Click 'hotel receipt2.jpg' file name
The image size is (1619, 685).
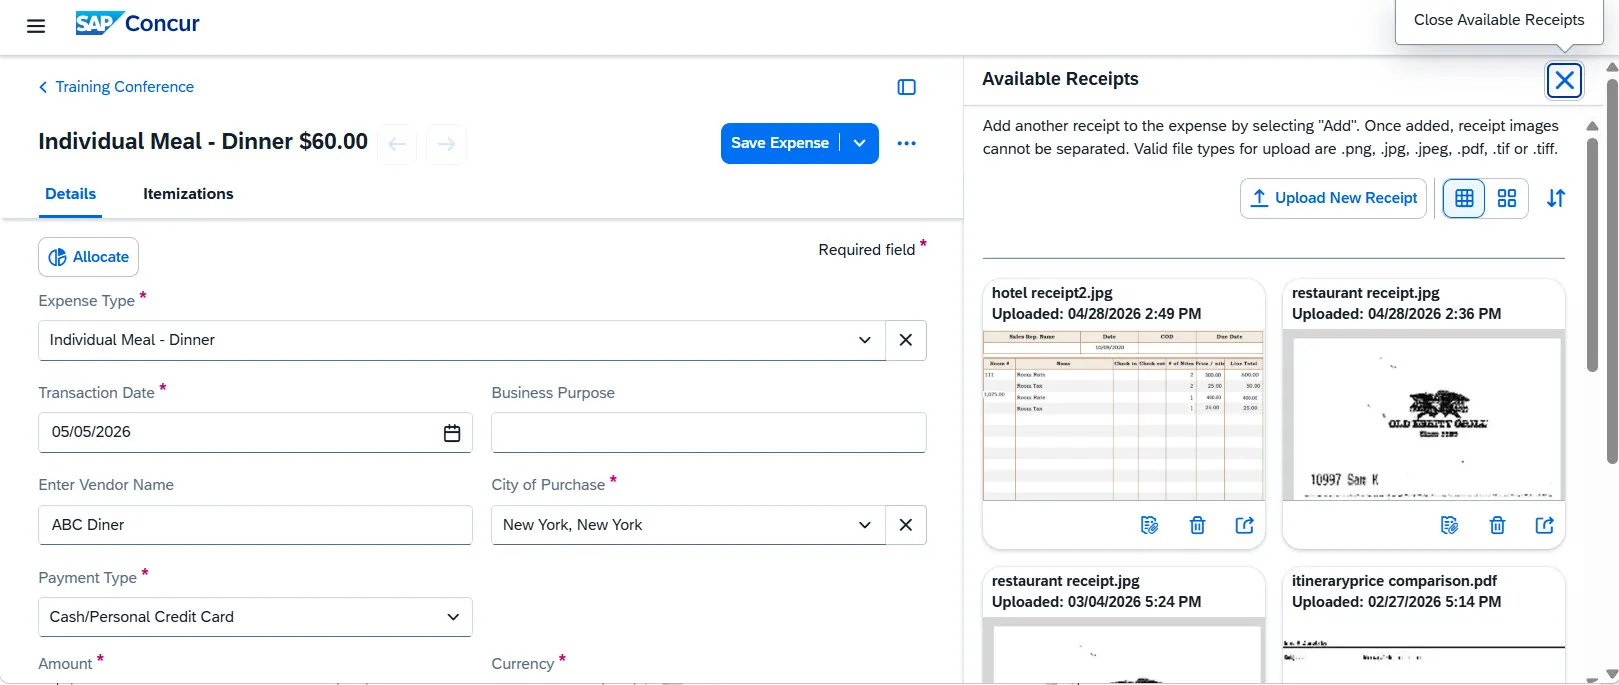pyautogui.click(x=1052, y=293)
